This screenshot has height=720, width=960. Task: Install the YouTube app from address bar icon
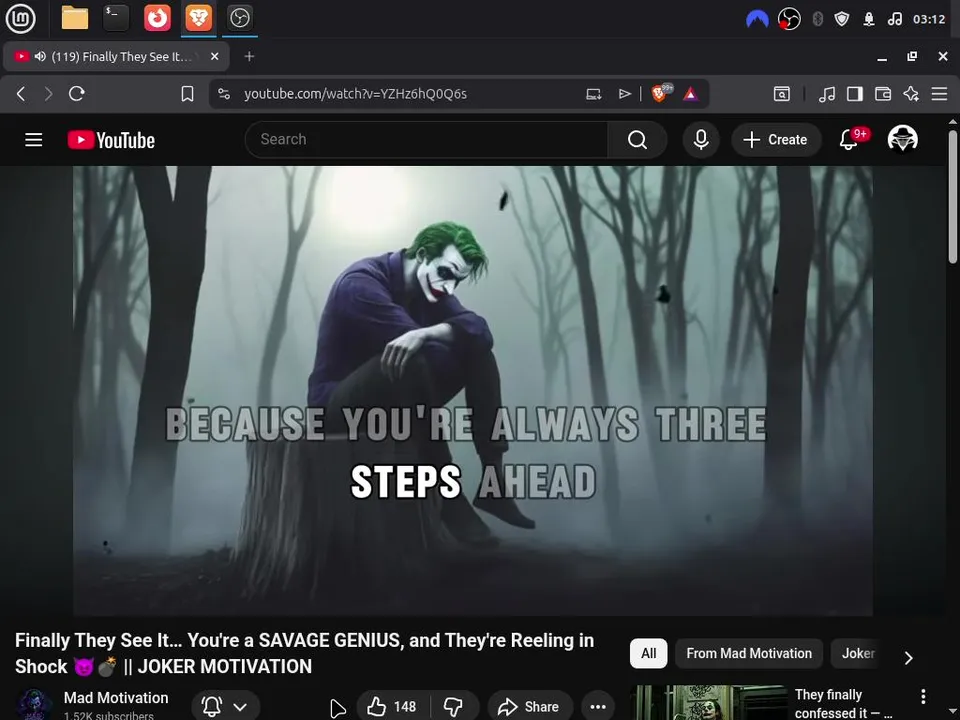click(x=593, y=94)
